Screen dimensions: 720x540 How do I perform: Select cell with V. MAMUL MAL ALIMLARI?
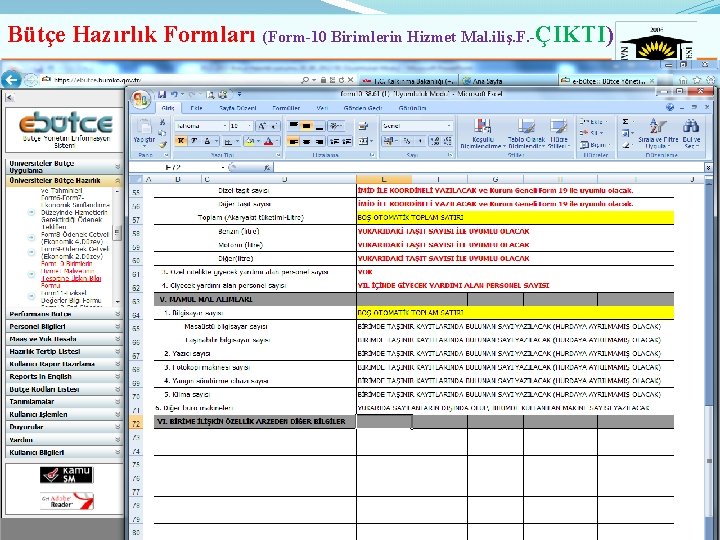pyautogui.click(x=255, y=299)
